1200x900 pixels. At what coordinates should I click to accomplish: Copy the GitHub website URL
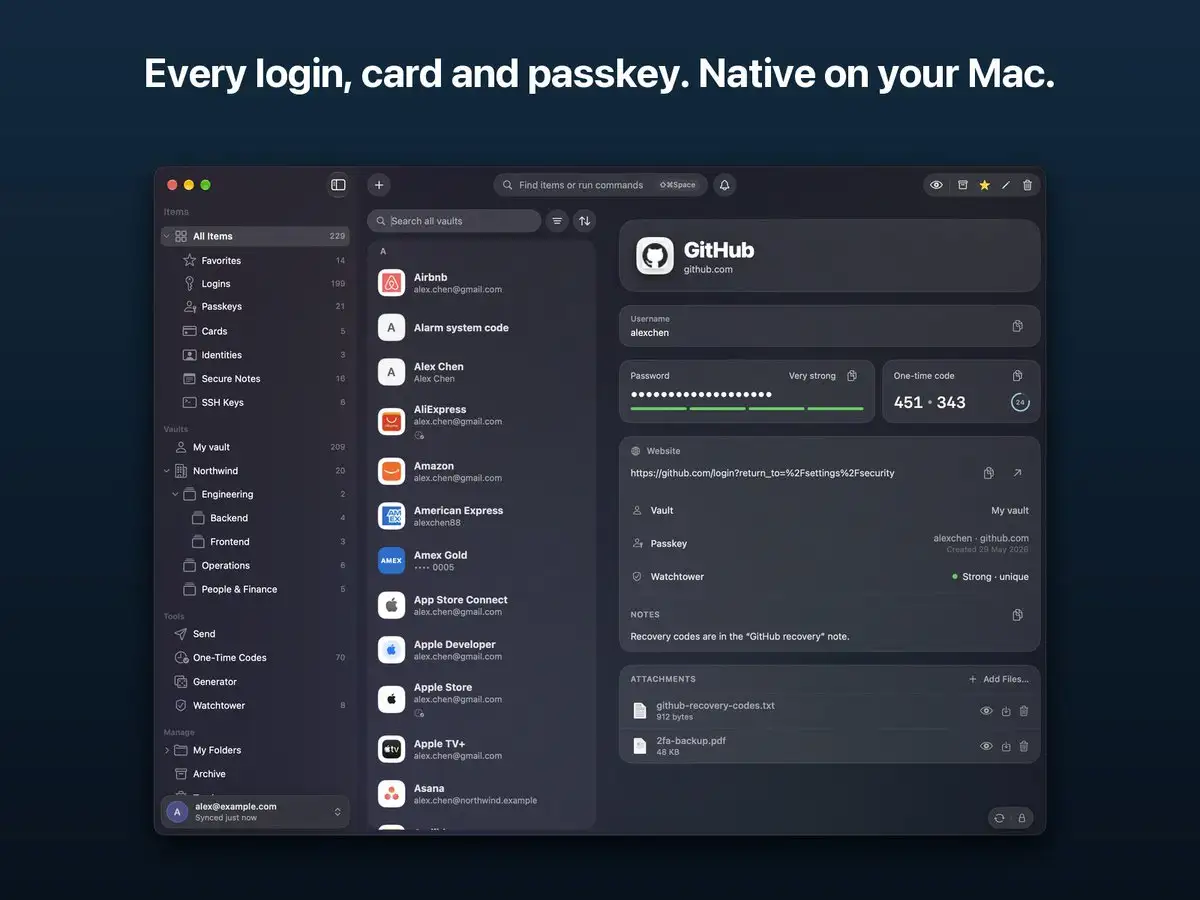(x=989, y=473)
